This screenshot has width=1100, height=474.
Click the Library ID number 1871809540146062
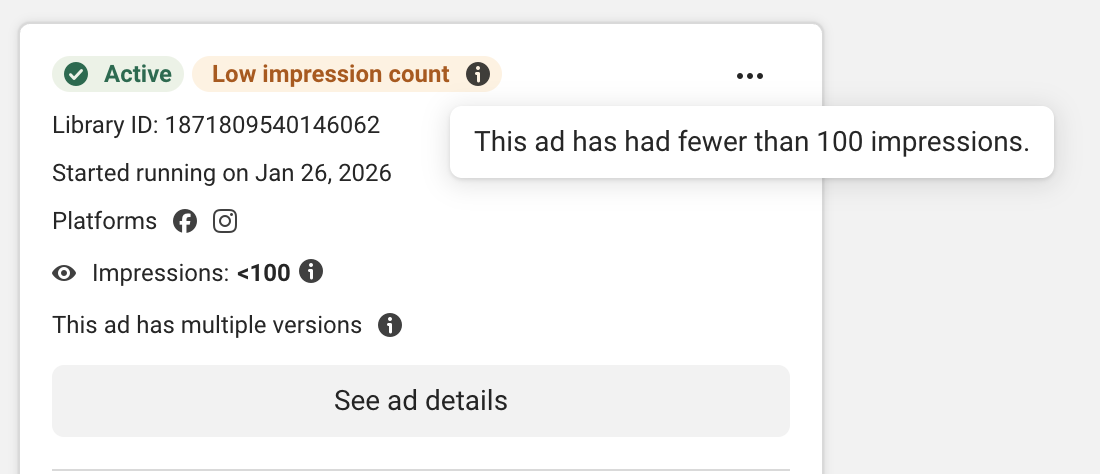pos(272,125)
